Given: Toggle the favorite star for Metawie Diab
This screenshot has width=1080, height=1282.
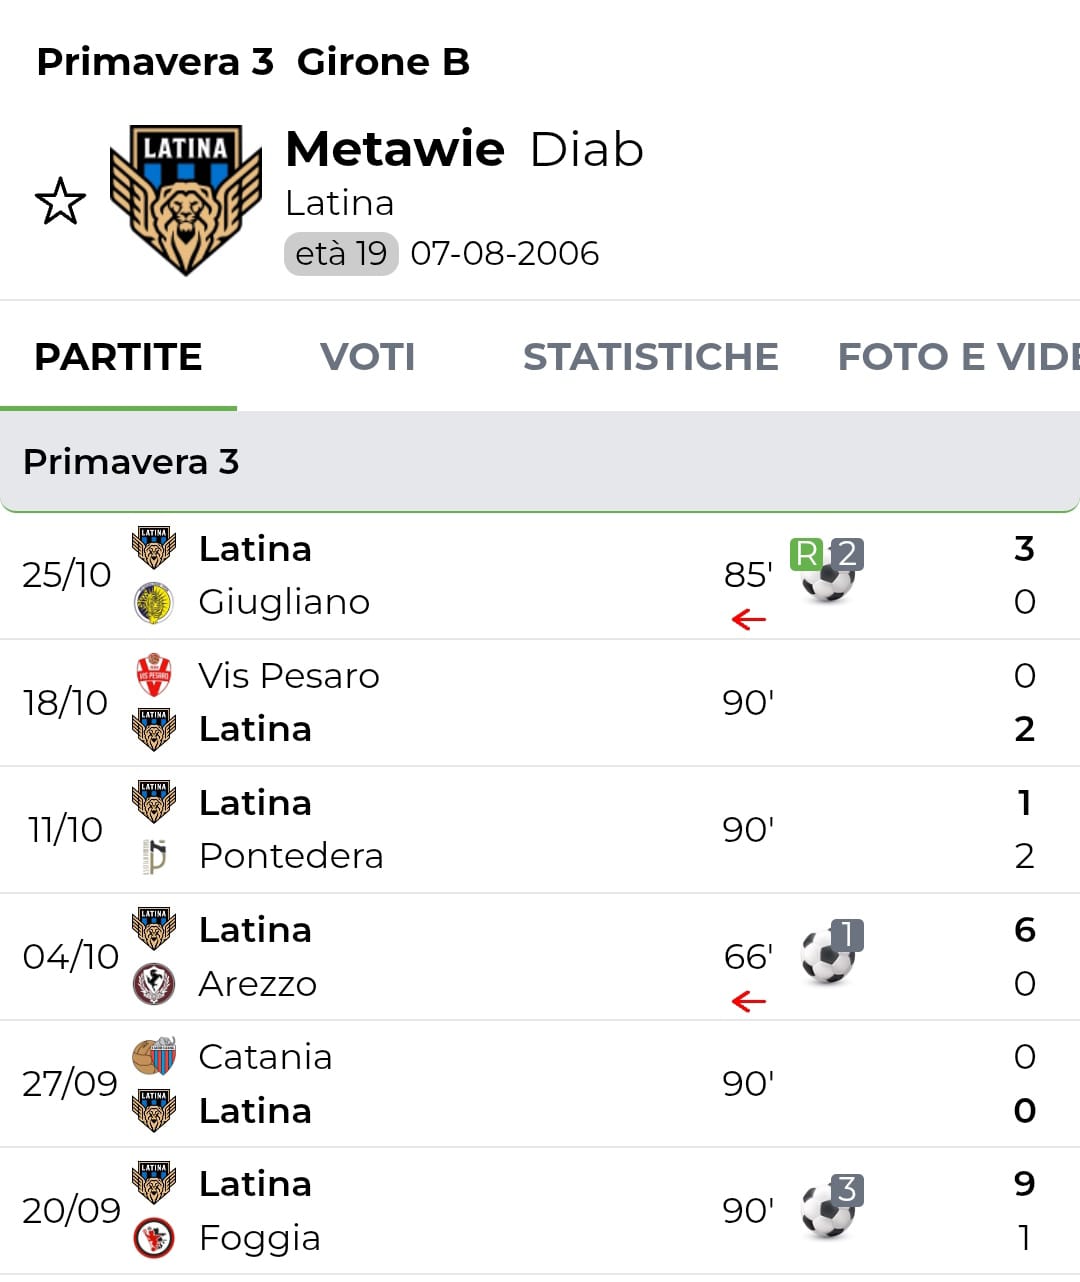Looking at the screenshot, I should 60,201.
